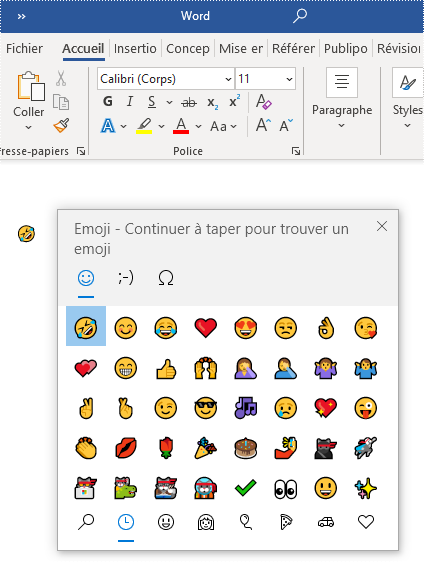Switch to the Révision tab

[x=399, y=48]
